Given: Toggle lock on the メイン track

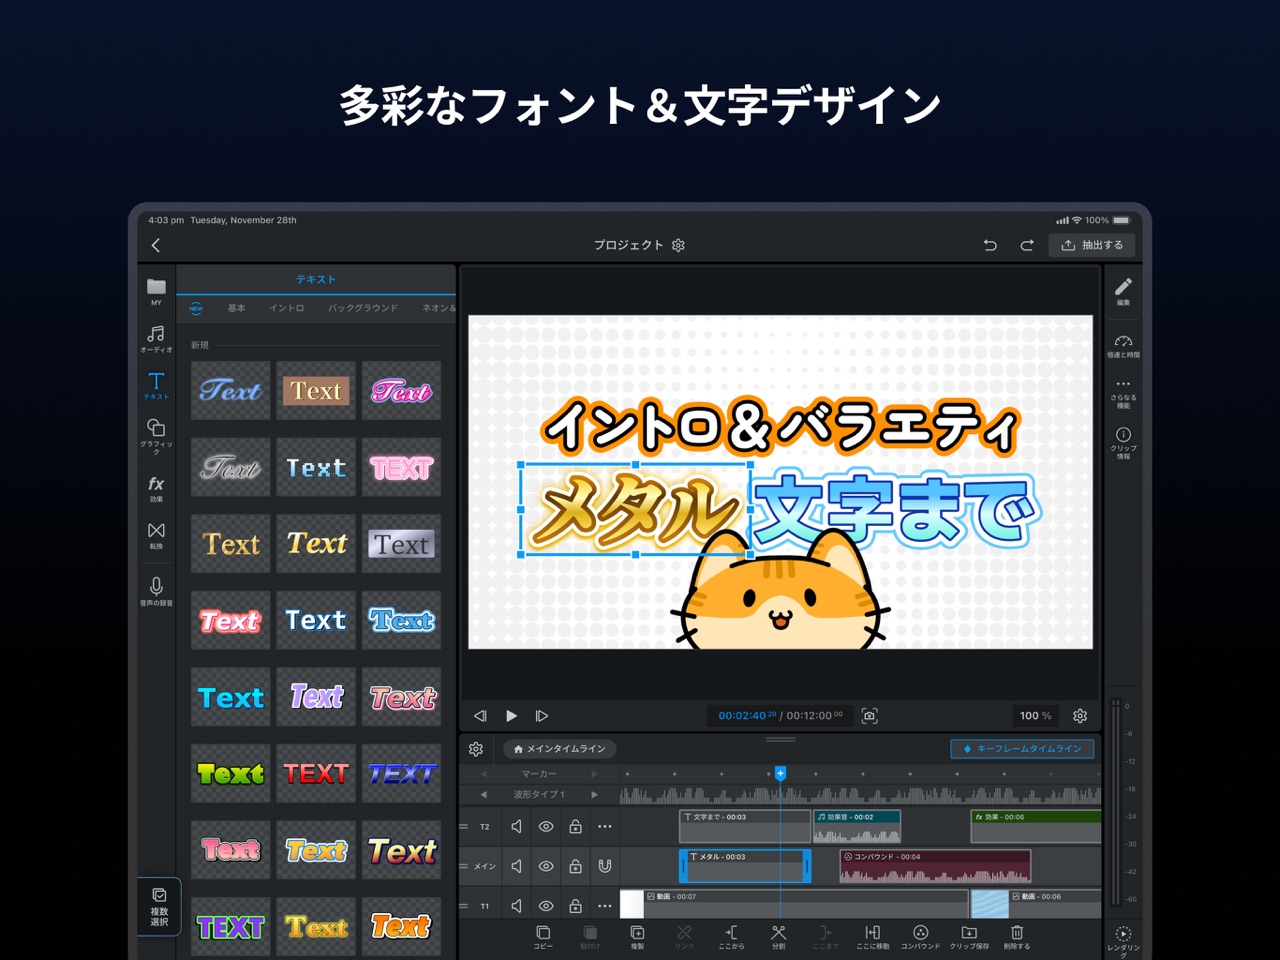Looking at the screenshot, I should 575,866.
